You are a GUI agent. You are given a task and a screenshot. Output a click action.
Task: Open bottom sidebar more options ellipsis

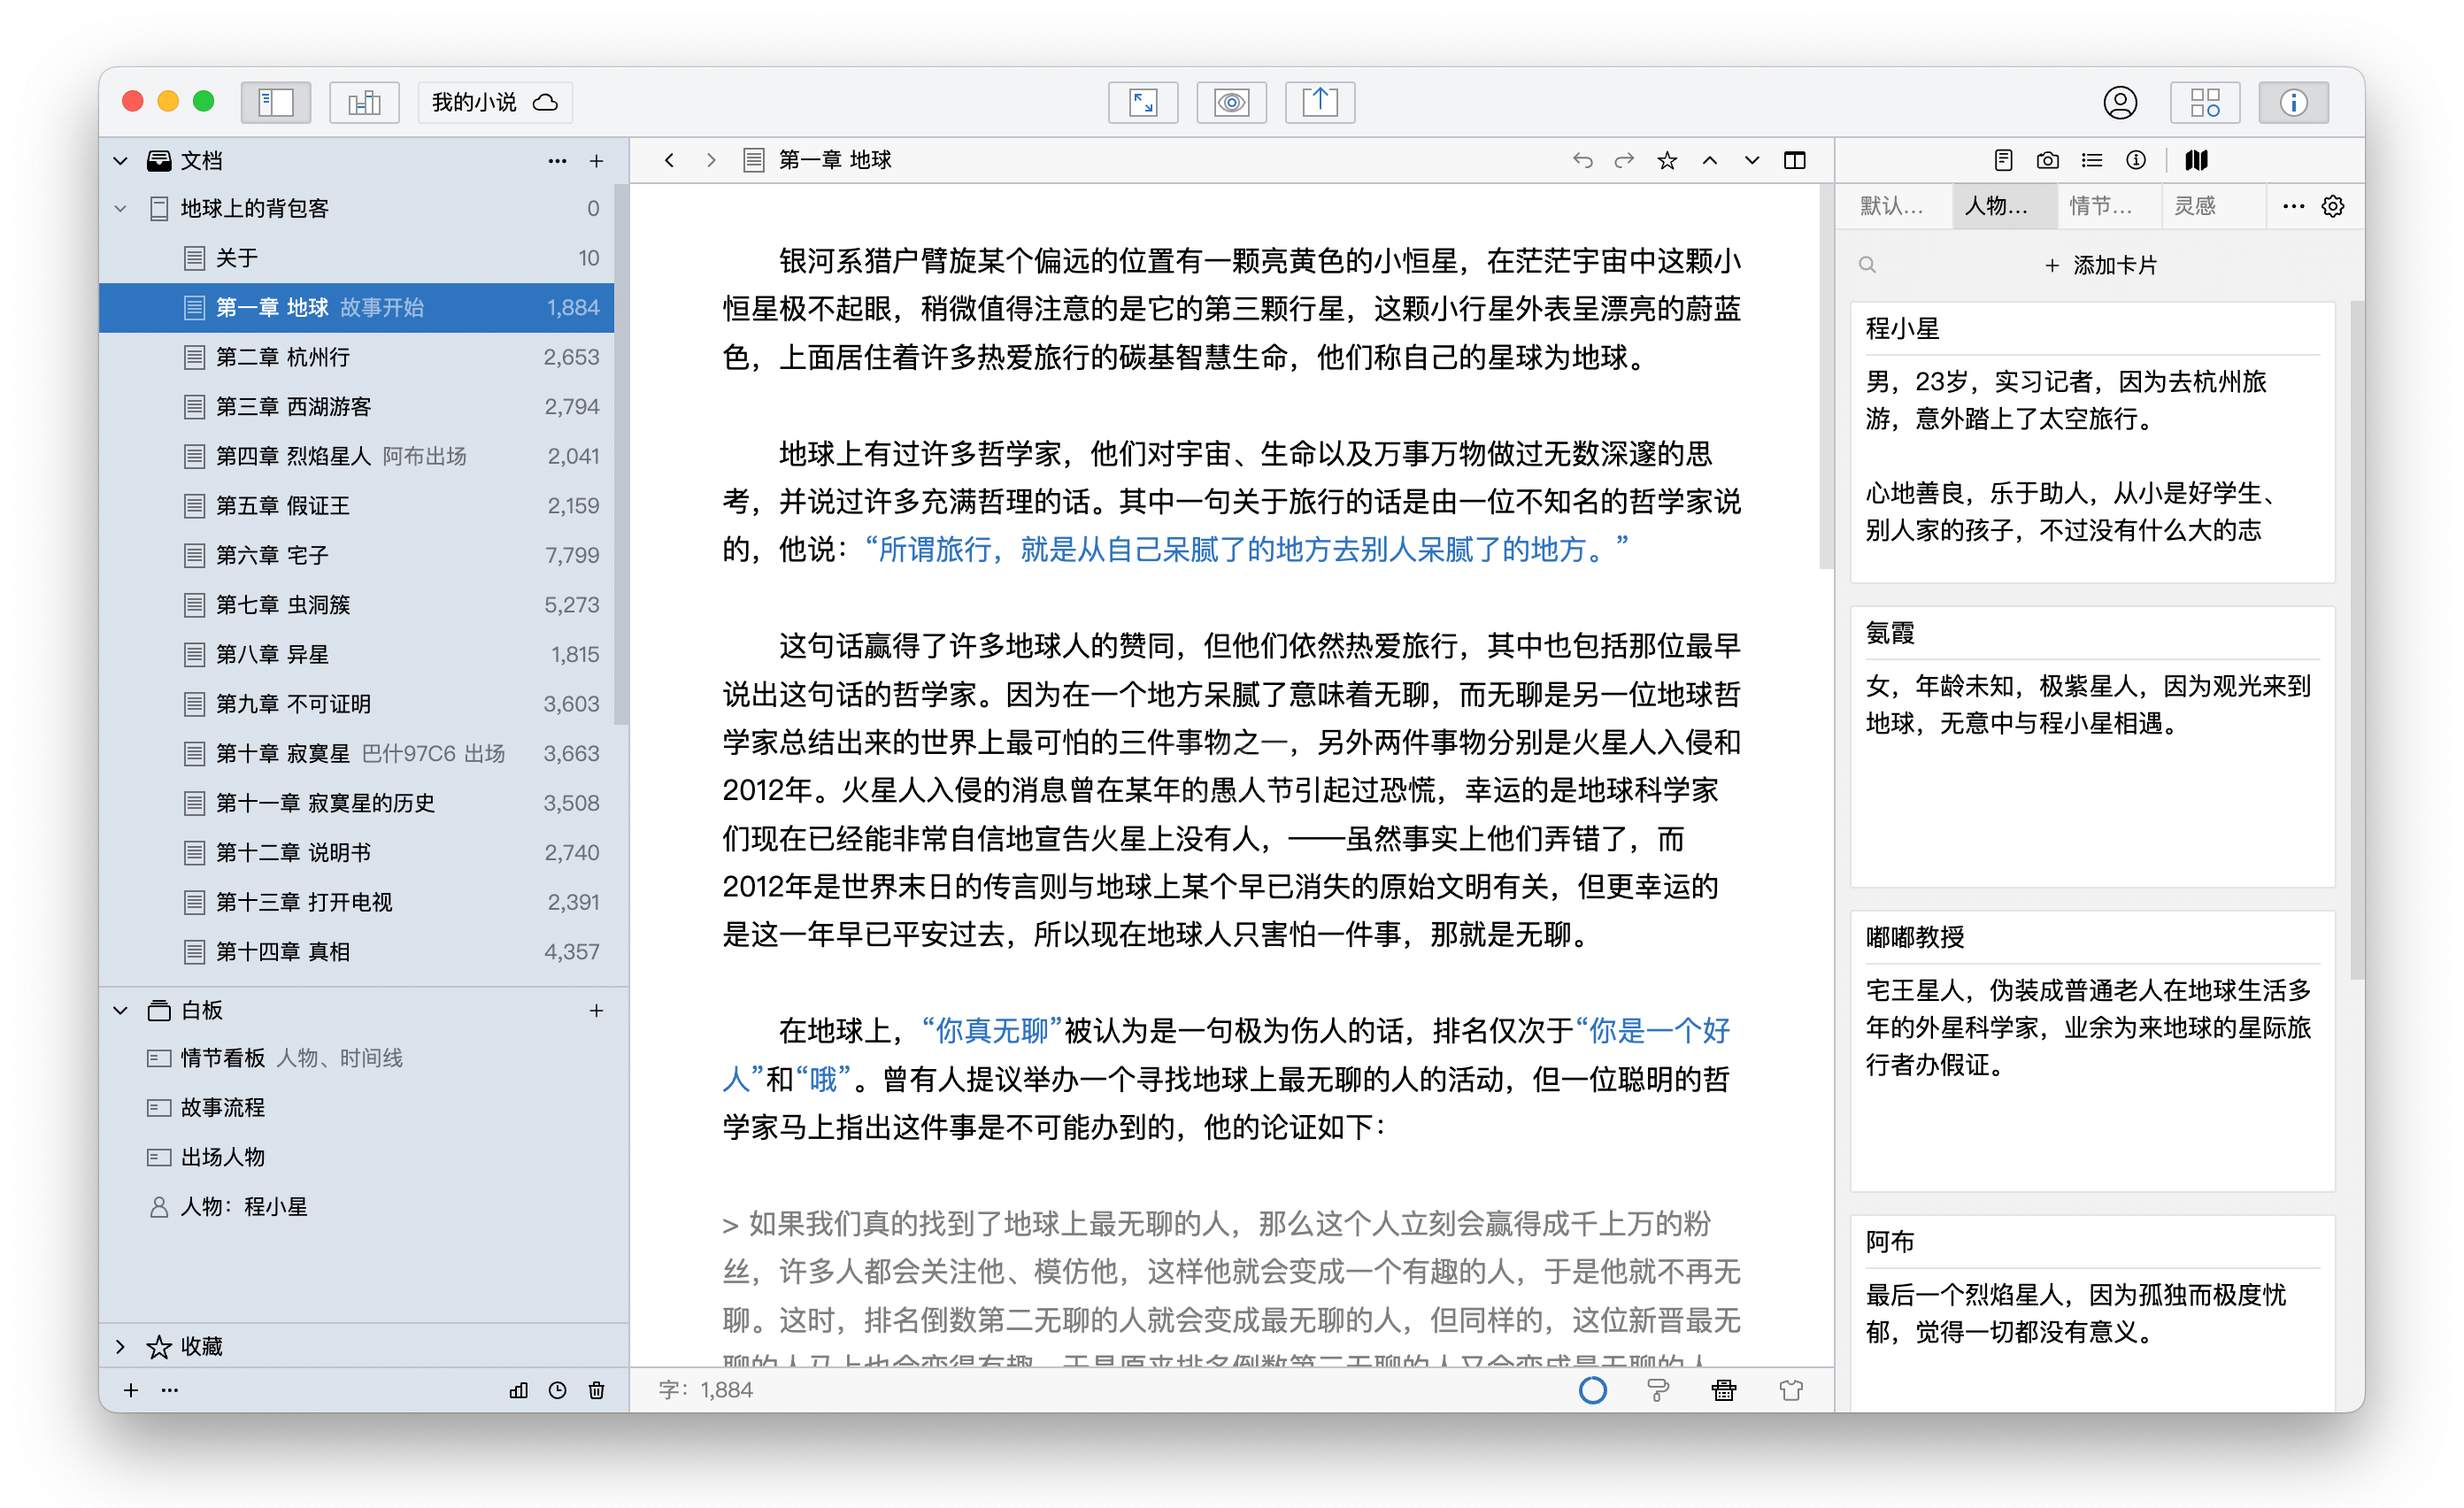(x=170, y=1390)
